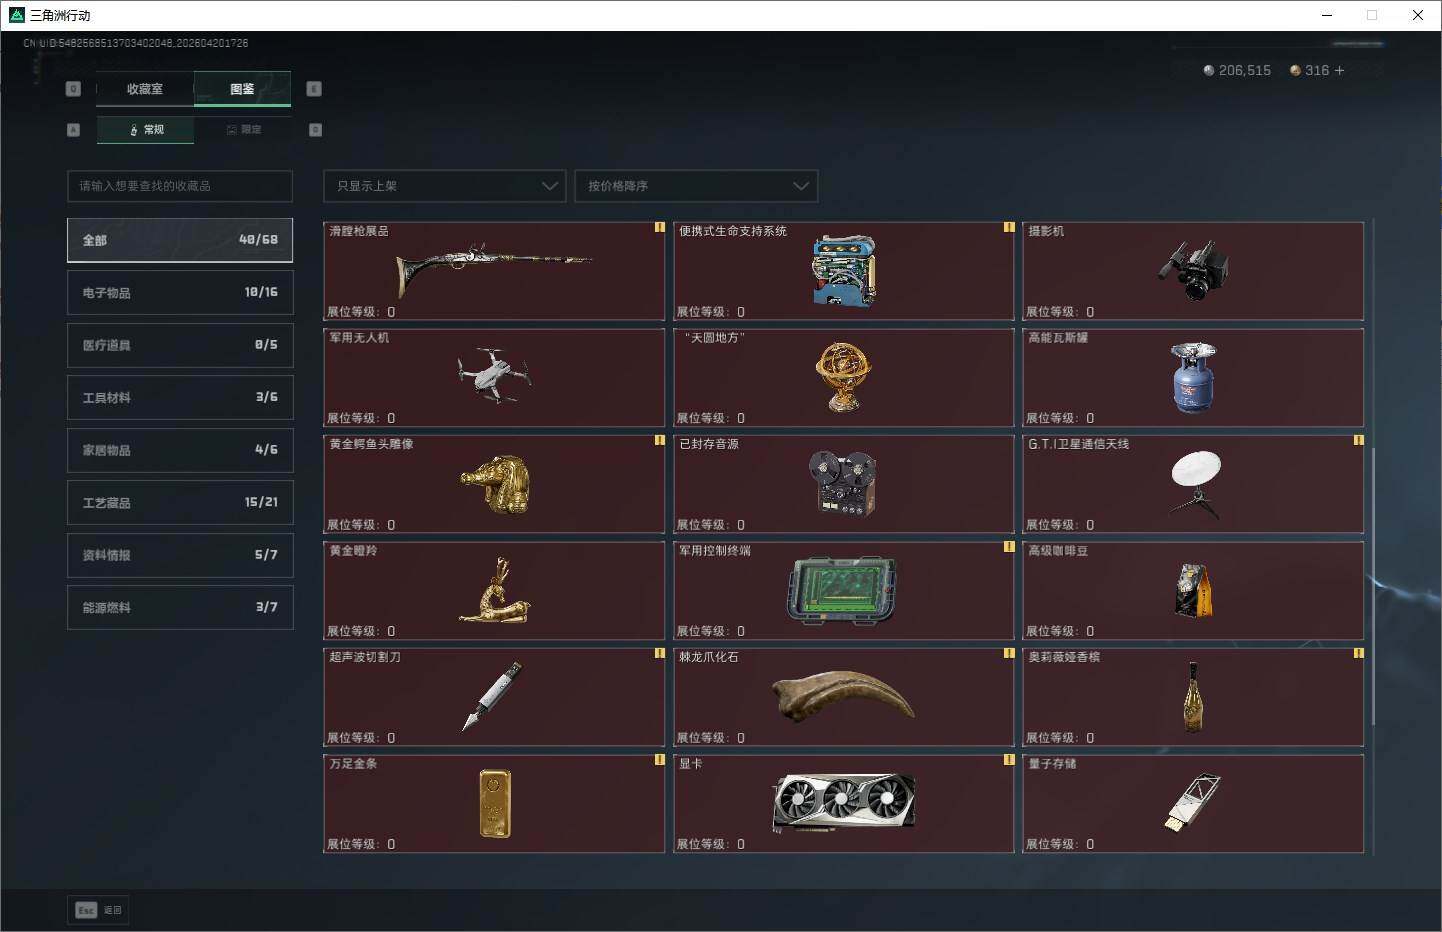This screenshot has width=1442, height=932.
Task: Focus the 请输入想要查找的收藏品 search field
Action: point(180,186)
